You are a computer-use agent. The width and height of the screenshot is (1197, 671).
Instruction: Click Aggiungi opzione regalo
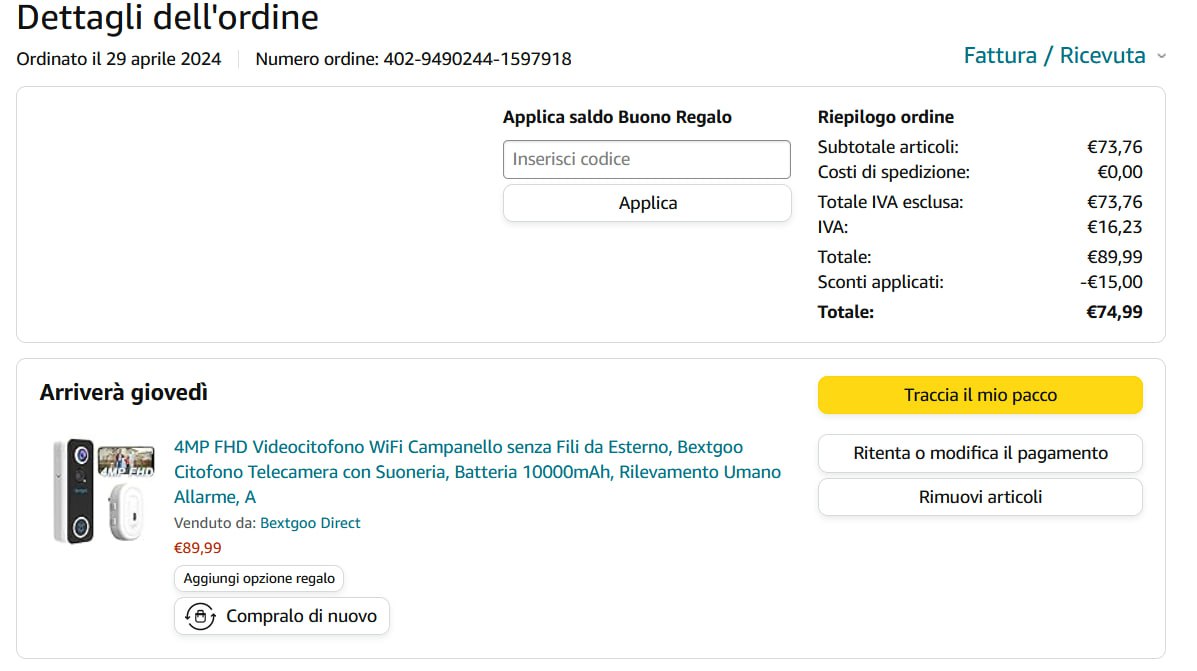259,579
